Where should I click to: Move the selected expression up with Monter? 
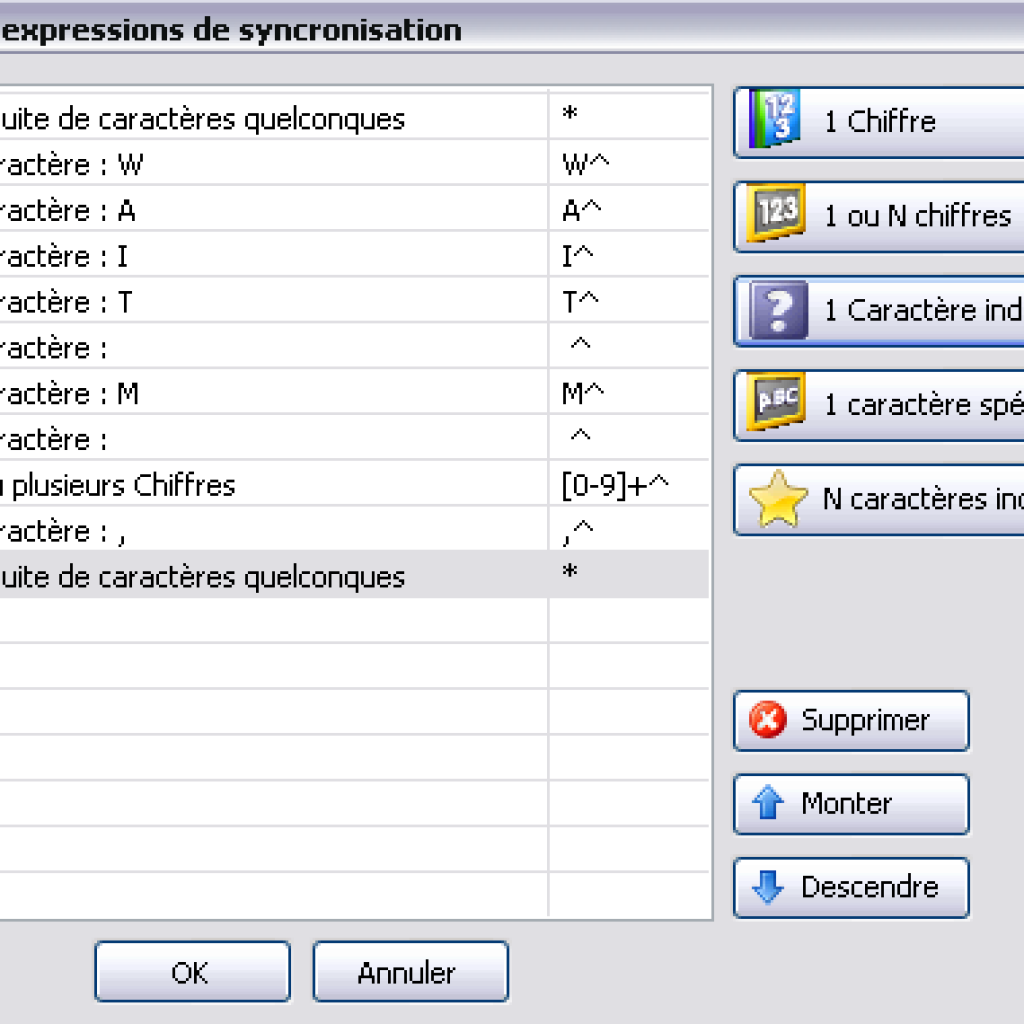(x=850, y=803)
